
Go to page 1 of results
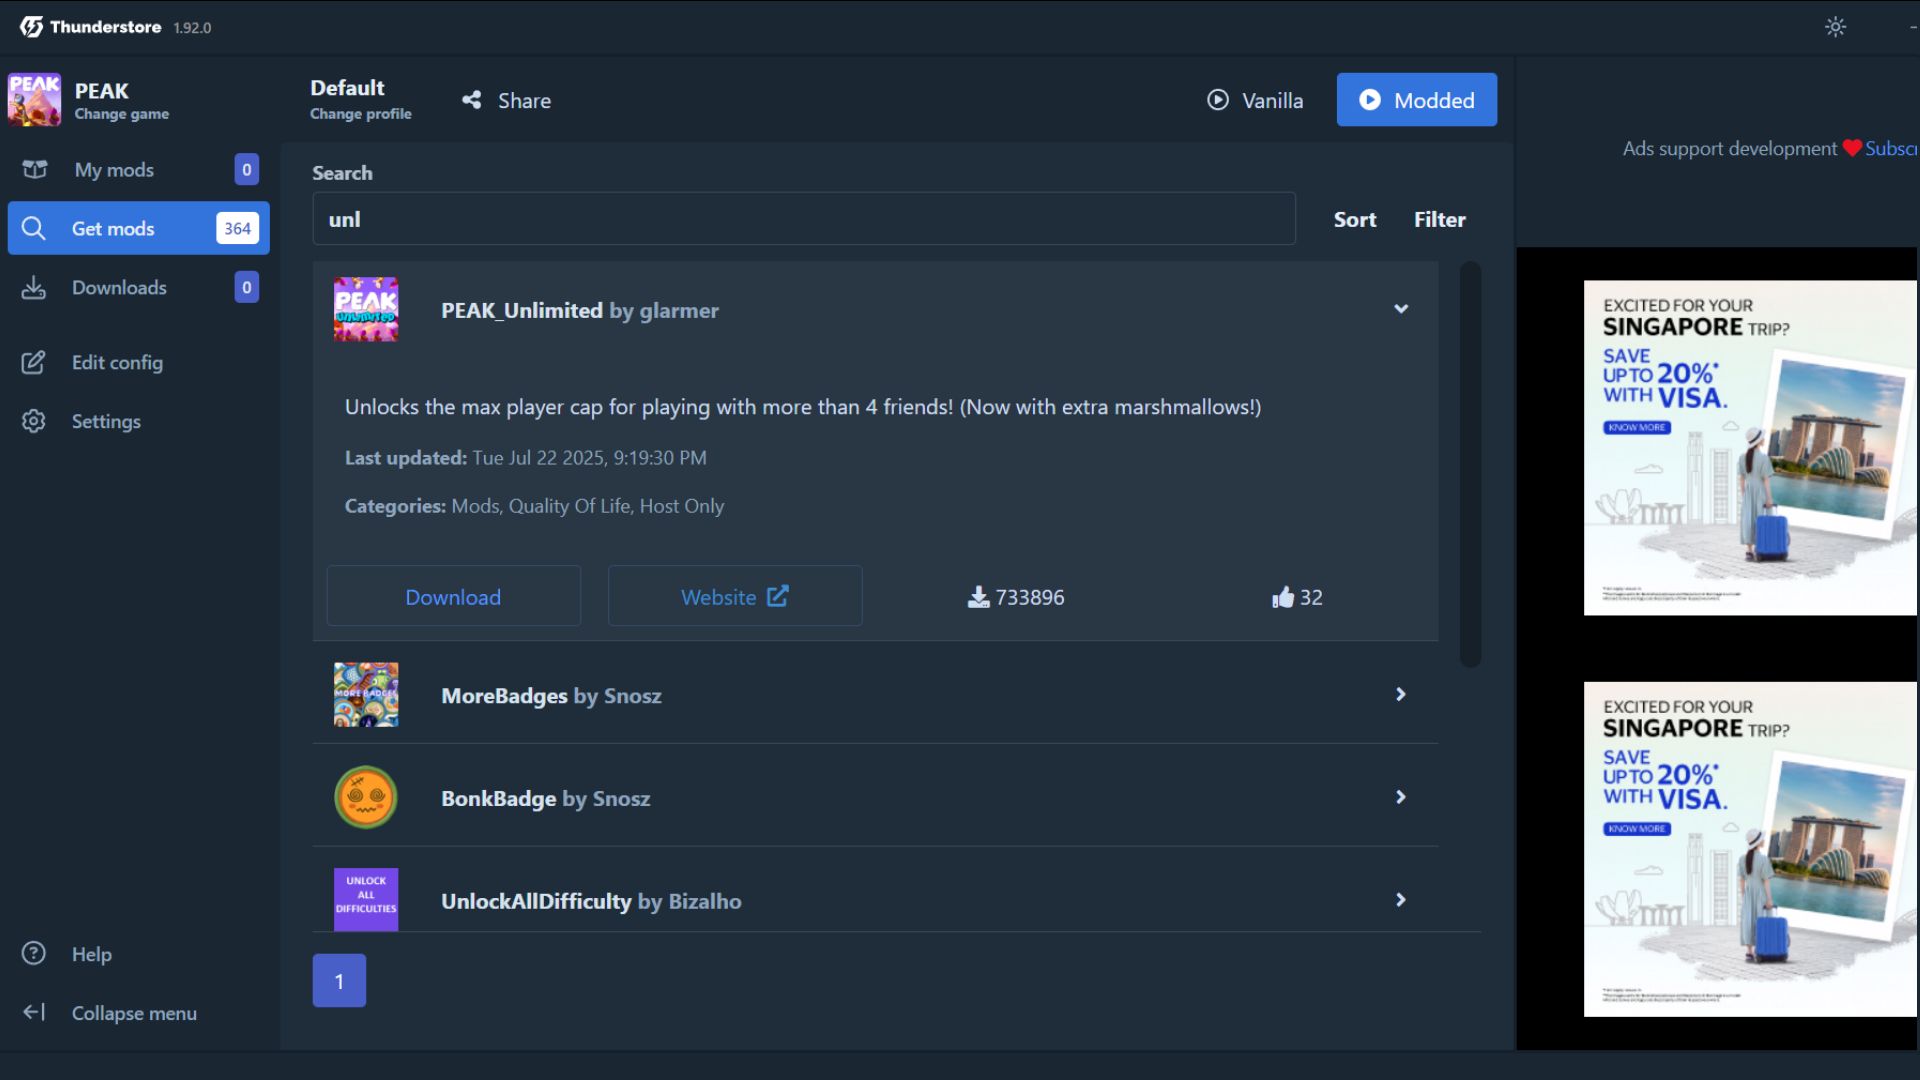[x=339, y=981]
